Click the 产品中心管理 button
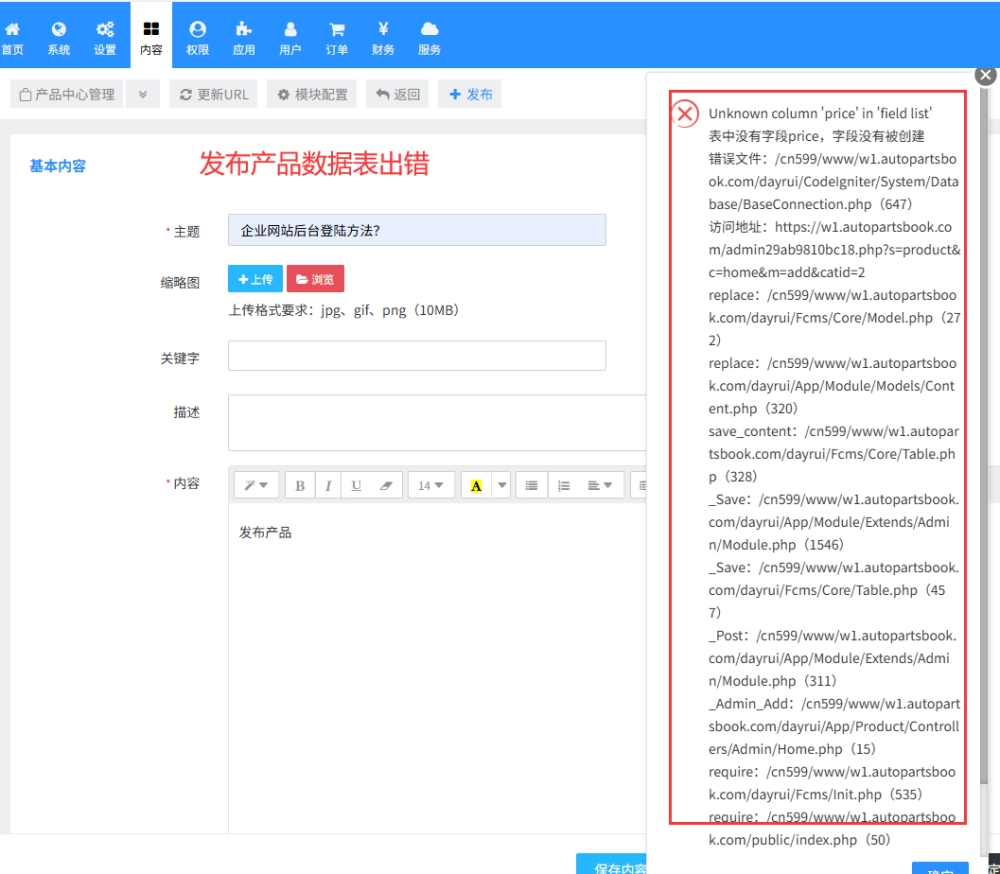 click(x=66, y=94)
